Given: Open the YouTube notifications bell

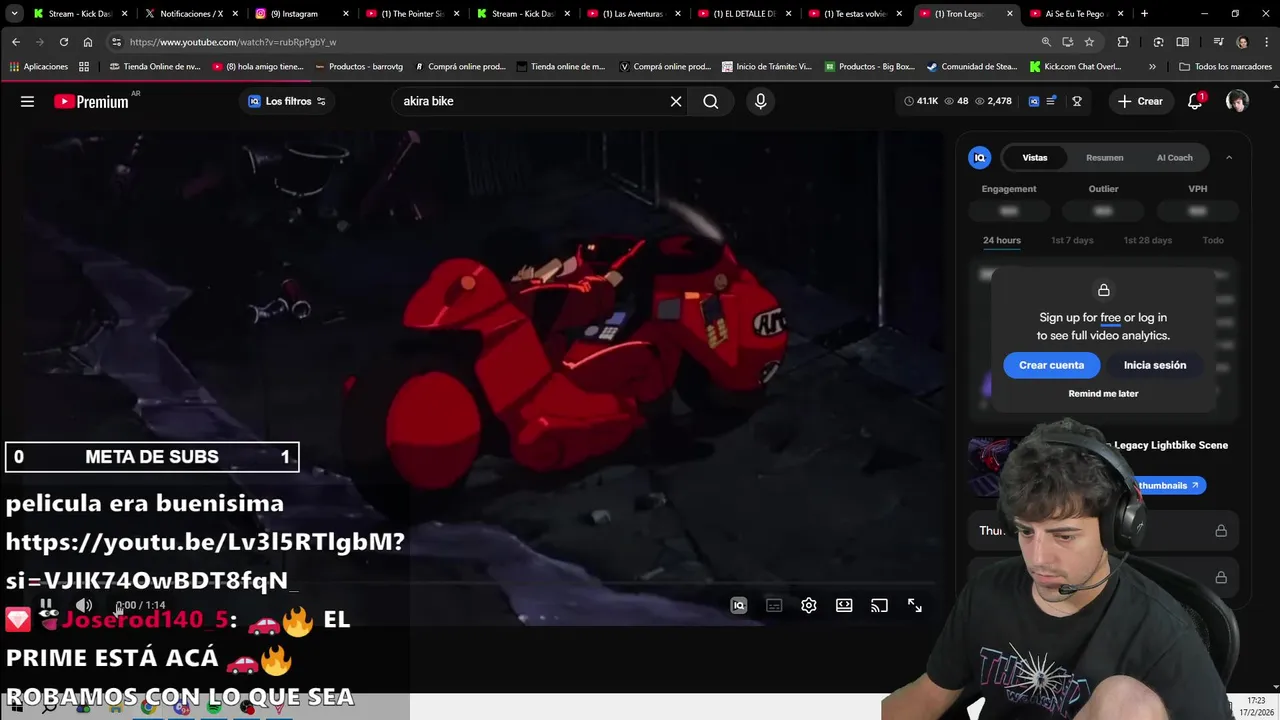Looking at the screenshot, I should click(1195, 101).
